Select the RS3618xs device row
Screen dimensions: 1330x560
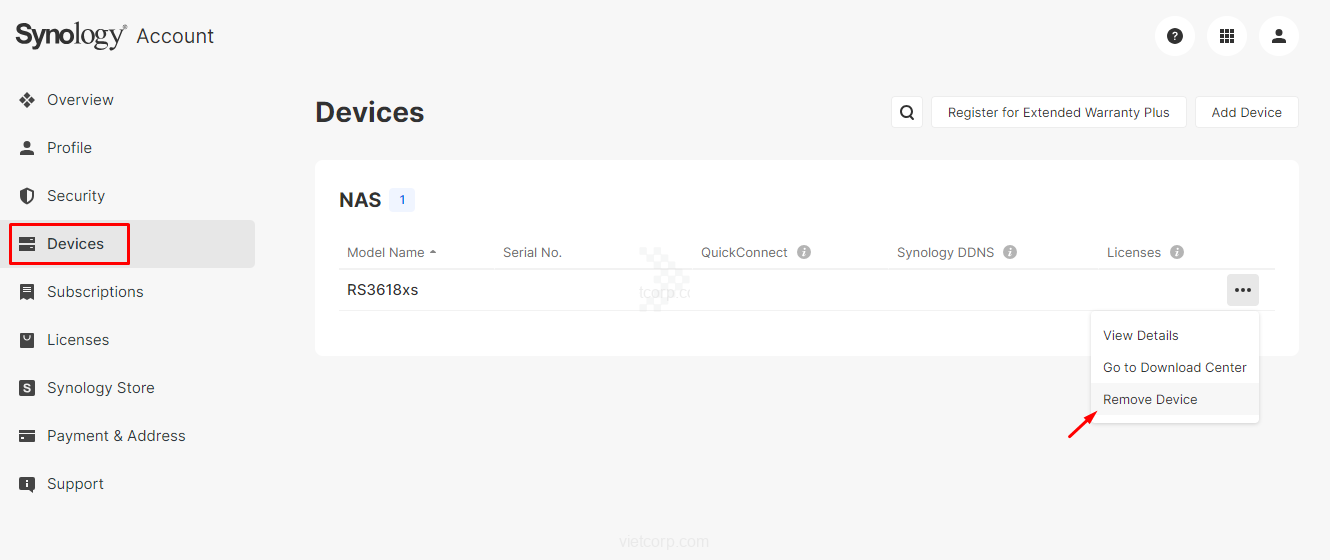383,291
